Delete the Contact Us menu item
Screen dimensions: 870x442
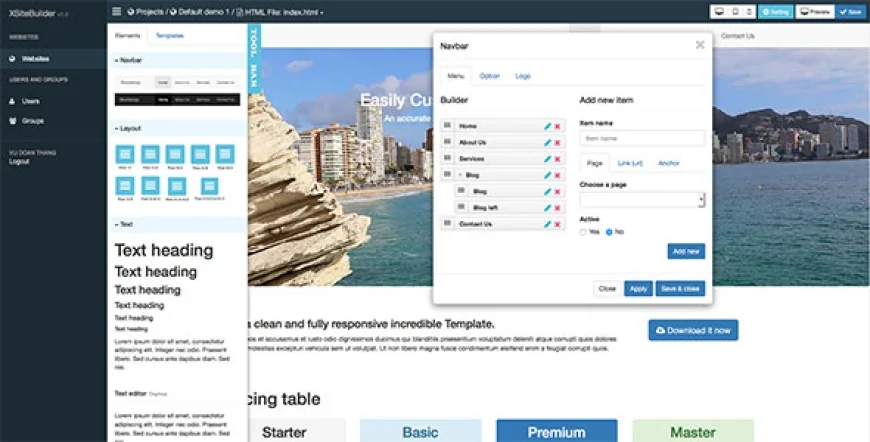(x=557, y=224)
